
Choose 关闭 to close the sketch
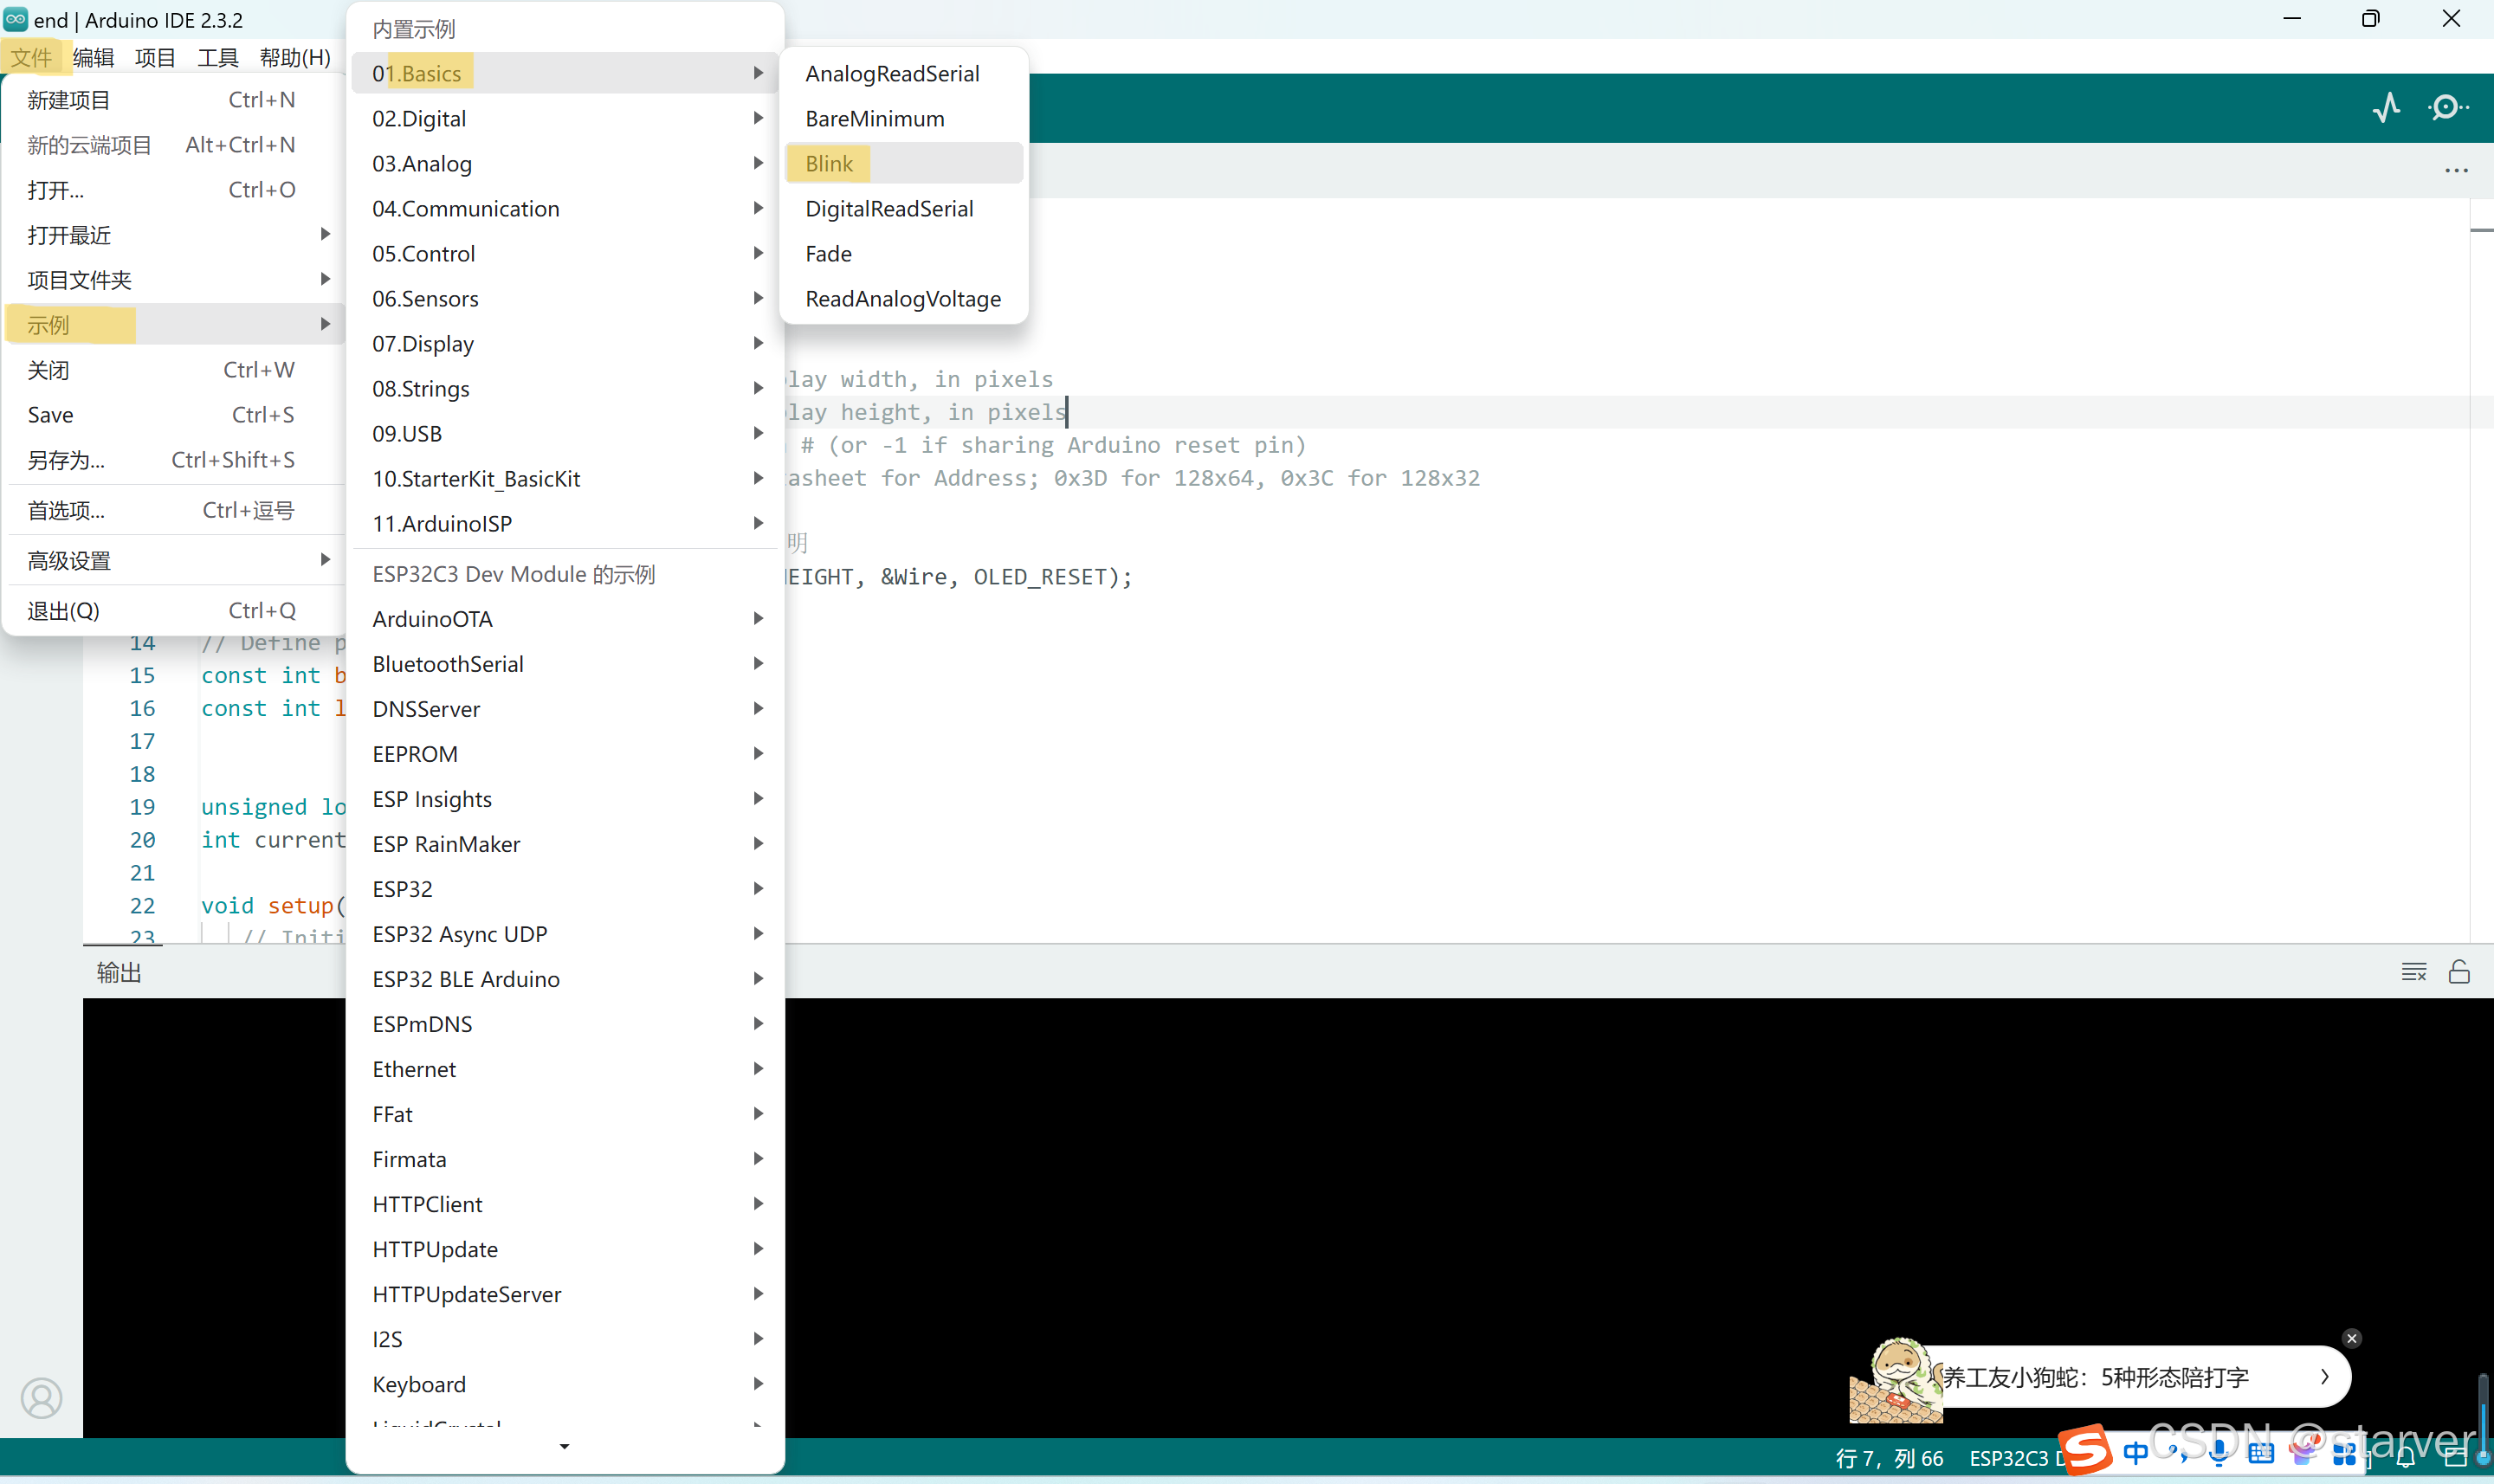tap(174, 370)
